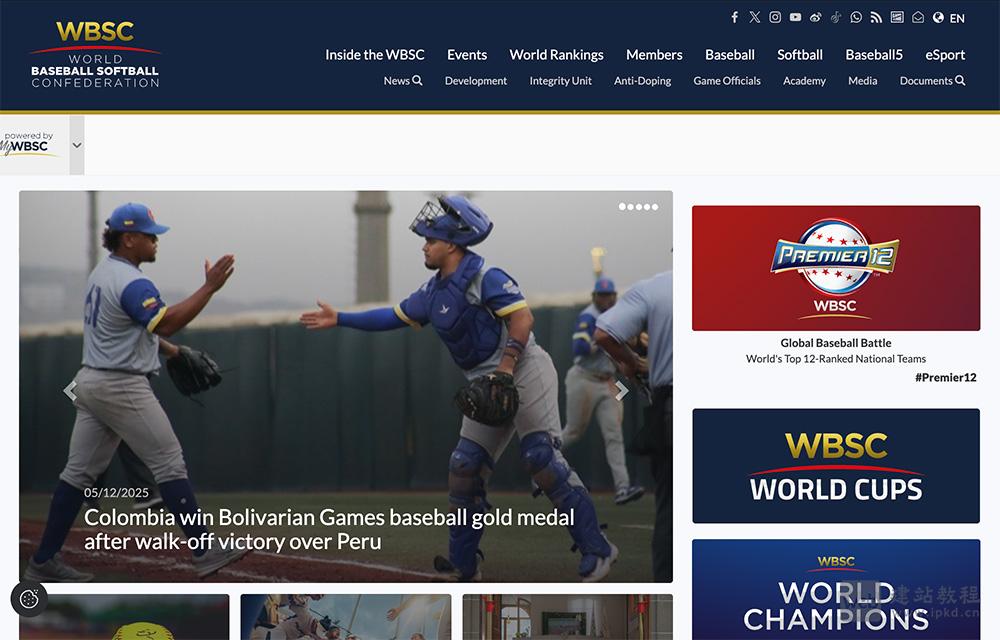Show previous slide with left carousel arrow
The height and width of the screenshot is (640, 1000).
tap(70, 390)
